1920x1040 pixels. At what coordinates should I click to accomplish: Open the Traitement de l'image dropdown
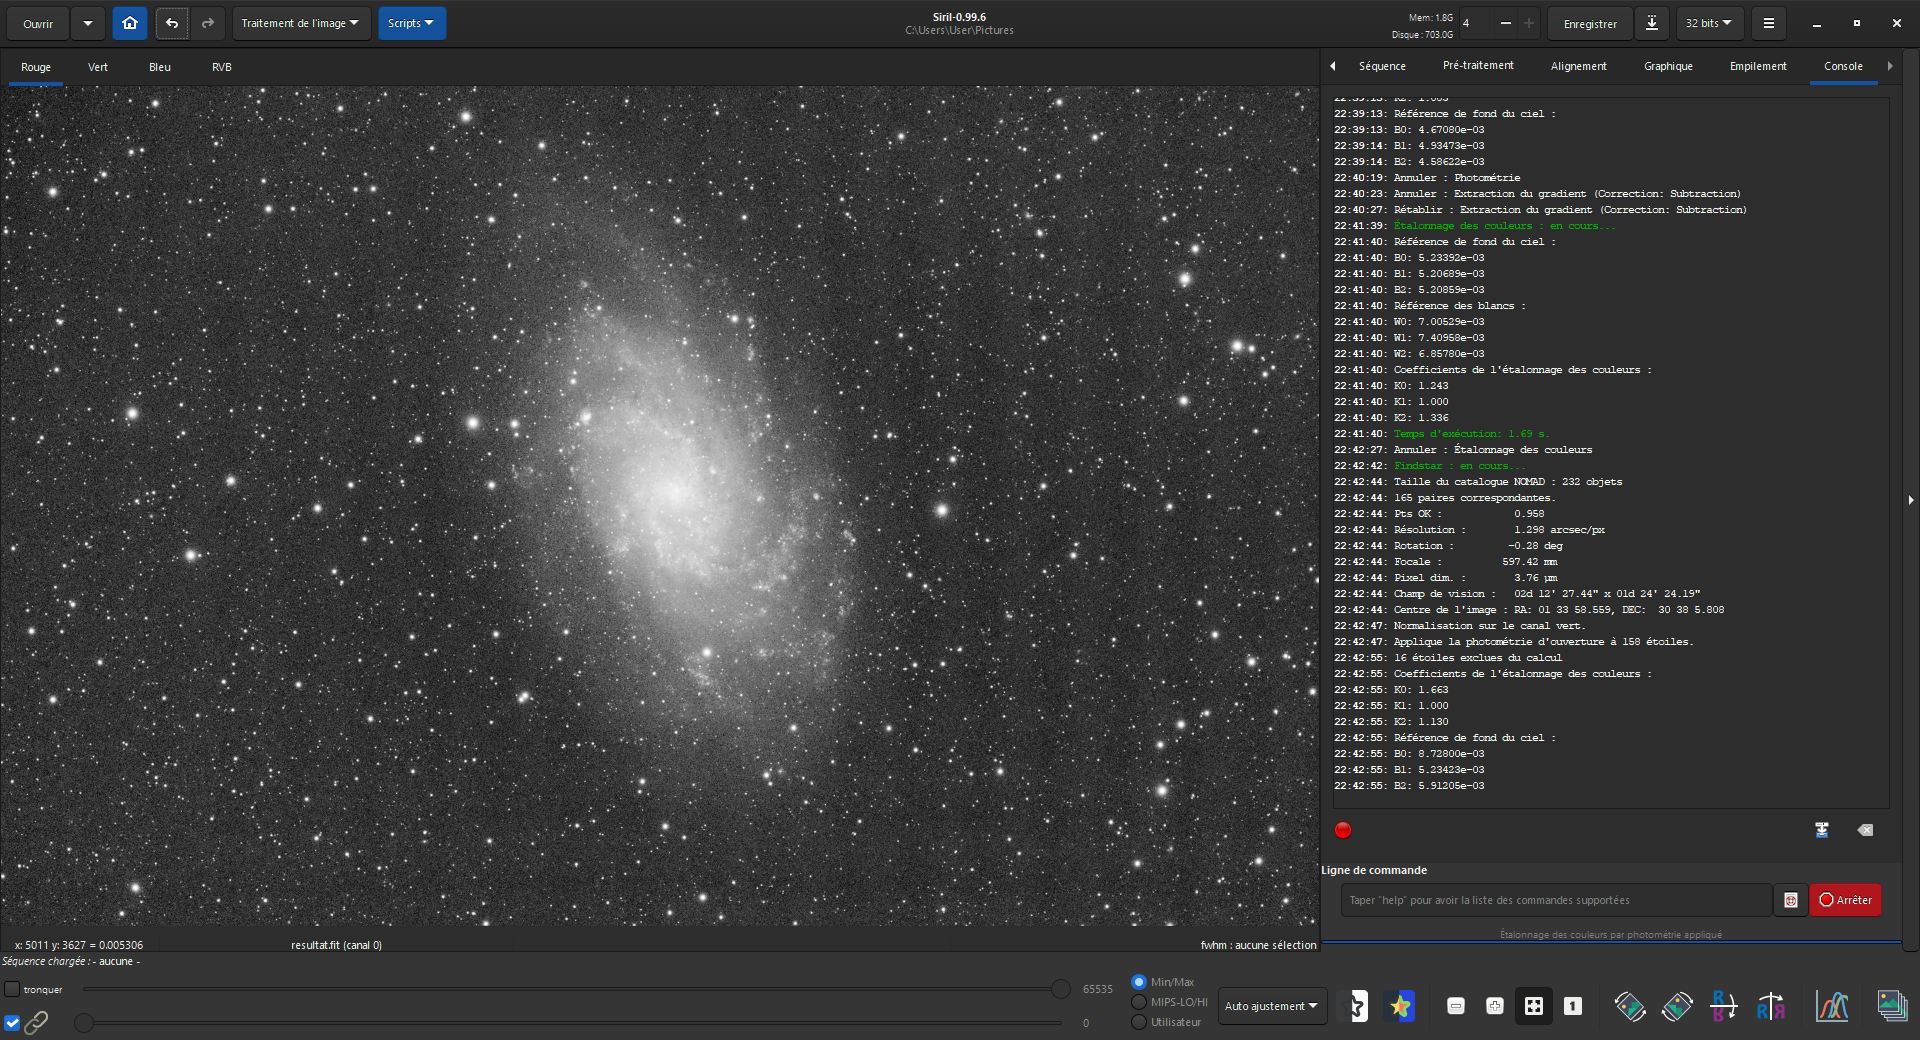pos(301,23)
